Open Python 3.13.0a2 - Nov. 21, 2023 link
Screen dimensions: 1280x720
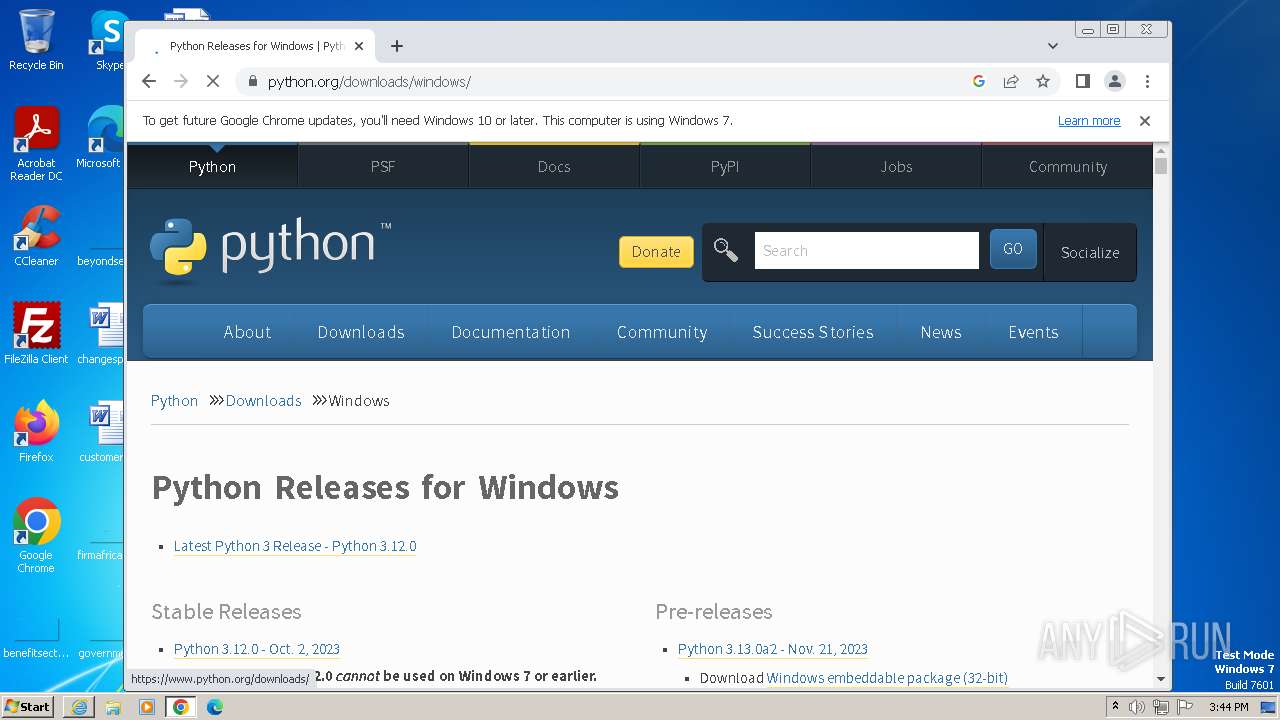point(773,649)
